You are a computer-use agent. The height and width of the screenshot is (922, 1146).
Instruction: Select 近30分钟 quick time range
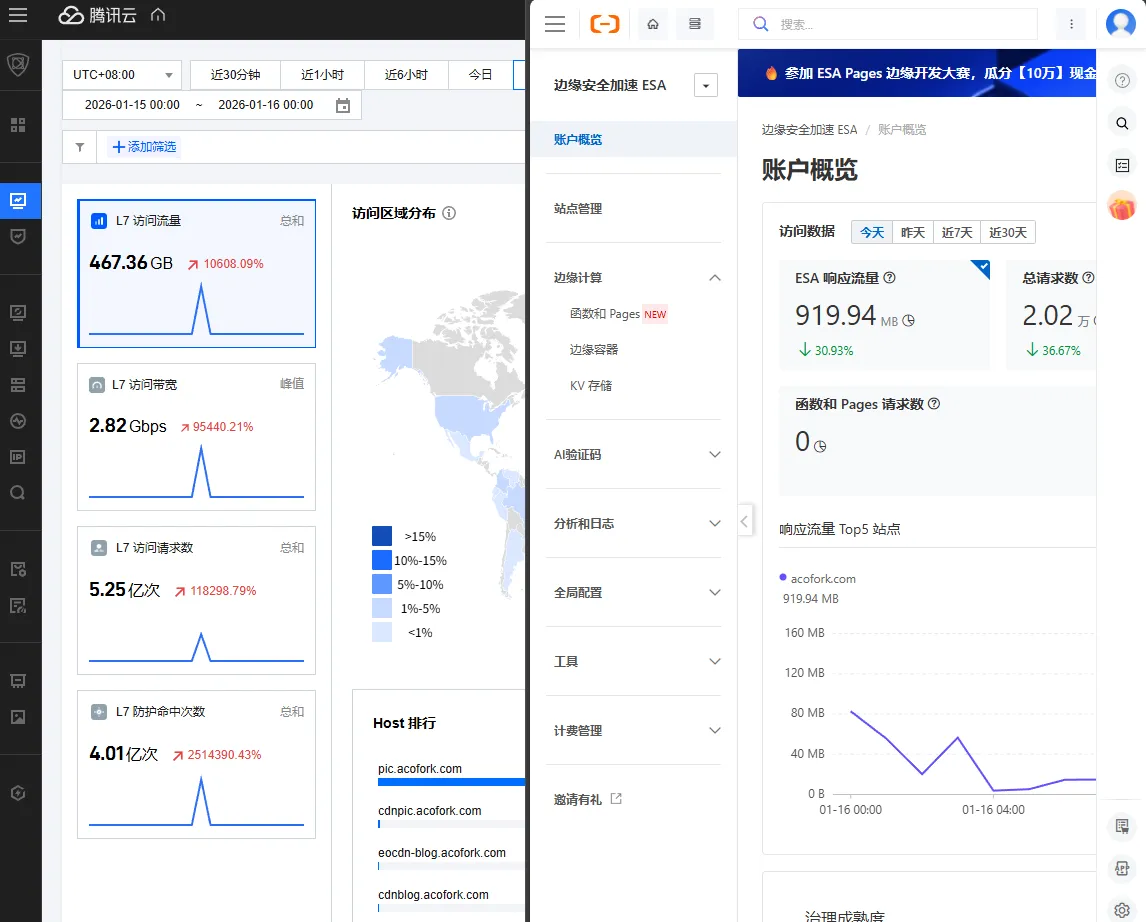click(x=235, y=74)
